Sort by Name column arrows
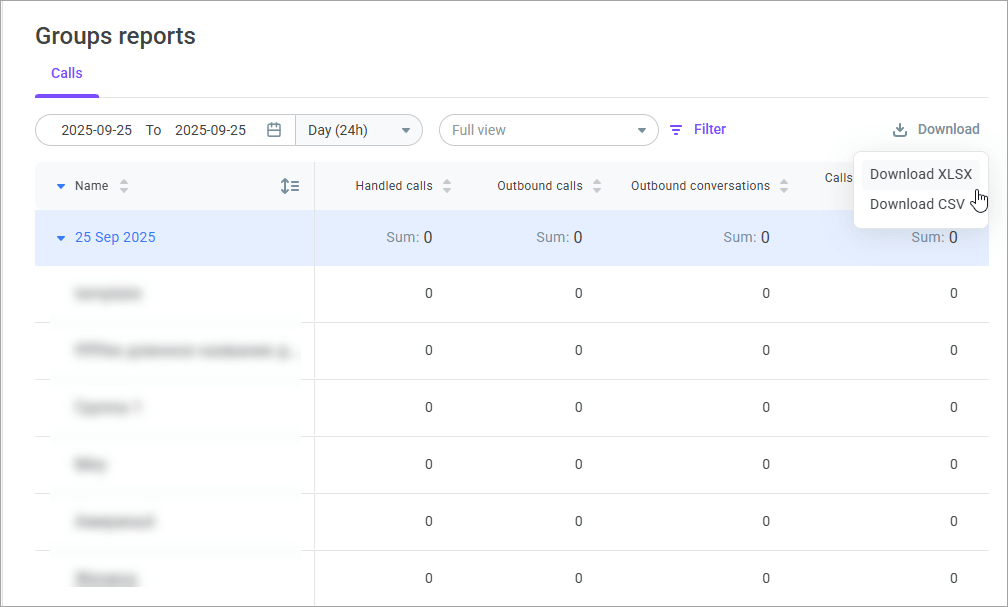Screen dimensions: 1008x607 coord(124,186)
